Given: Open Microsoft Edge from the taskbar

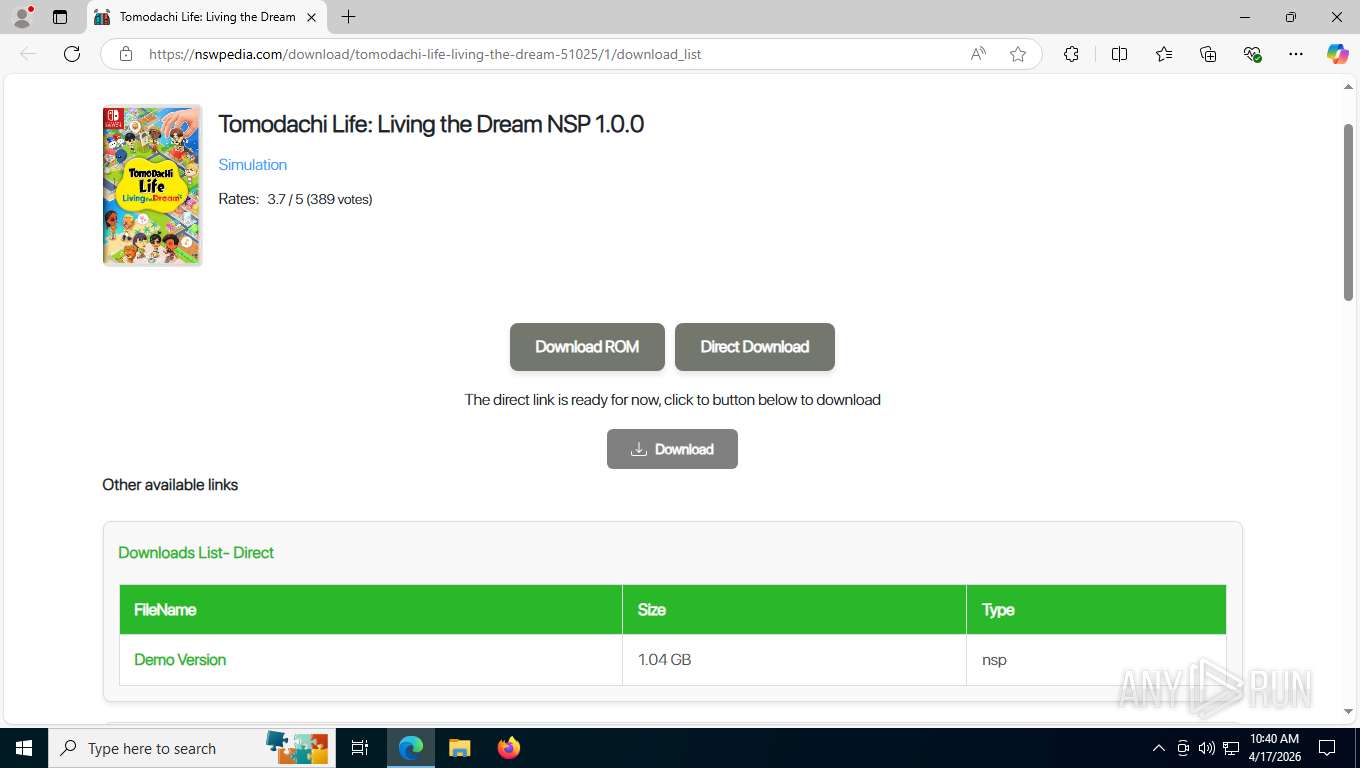Looking at the screenshot, I should point(411,748).
